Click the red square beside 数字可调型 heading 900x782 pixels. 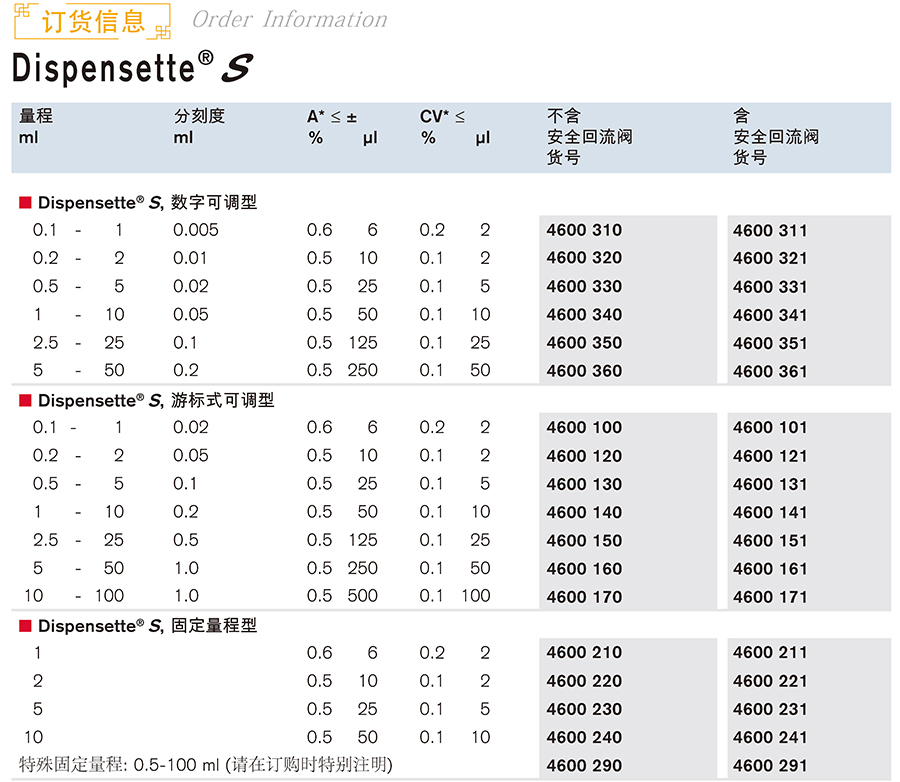[x=26, y=203]
